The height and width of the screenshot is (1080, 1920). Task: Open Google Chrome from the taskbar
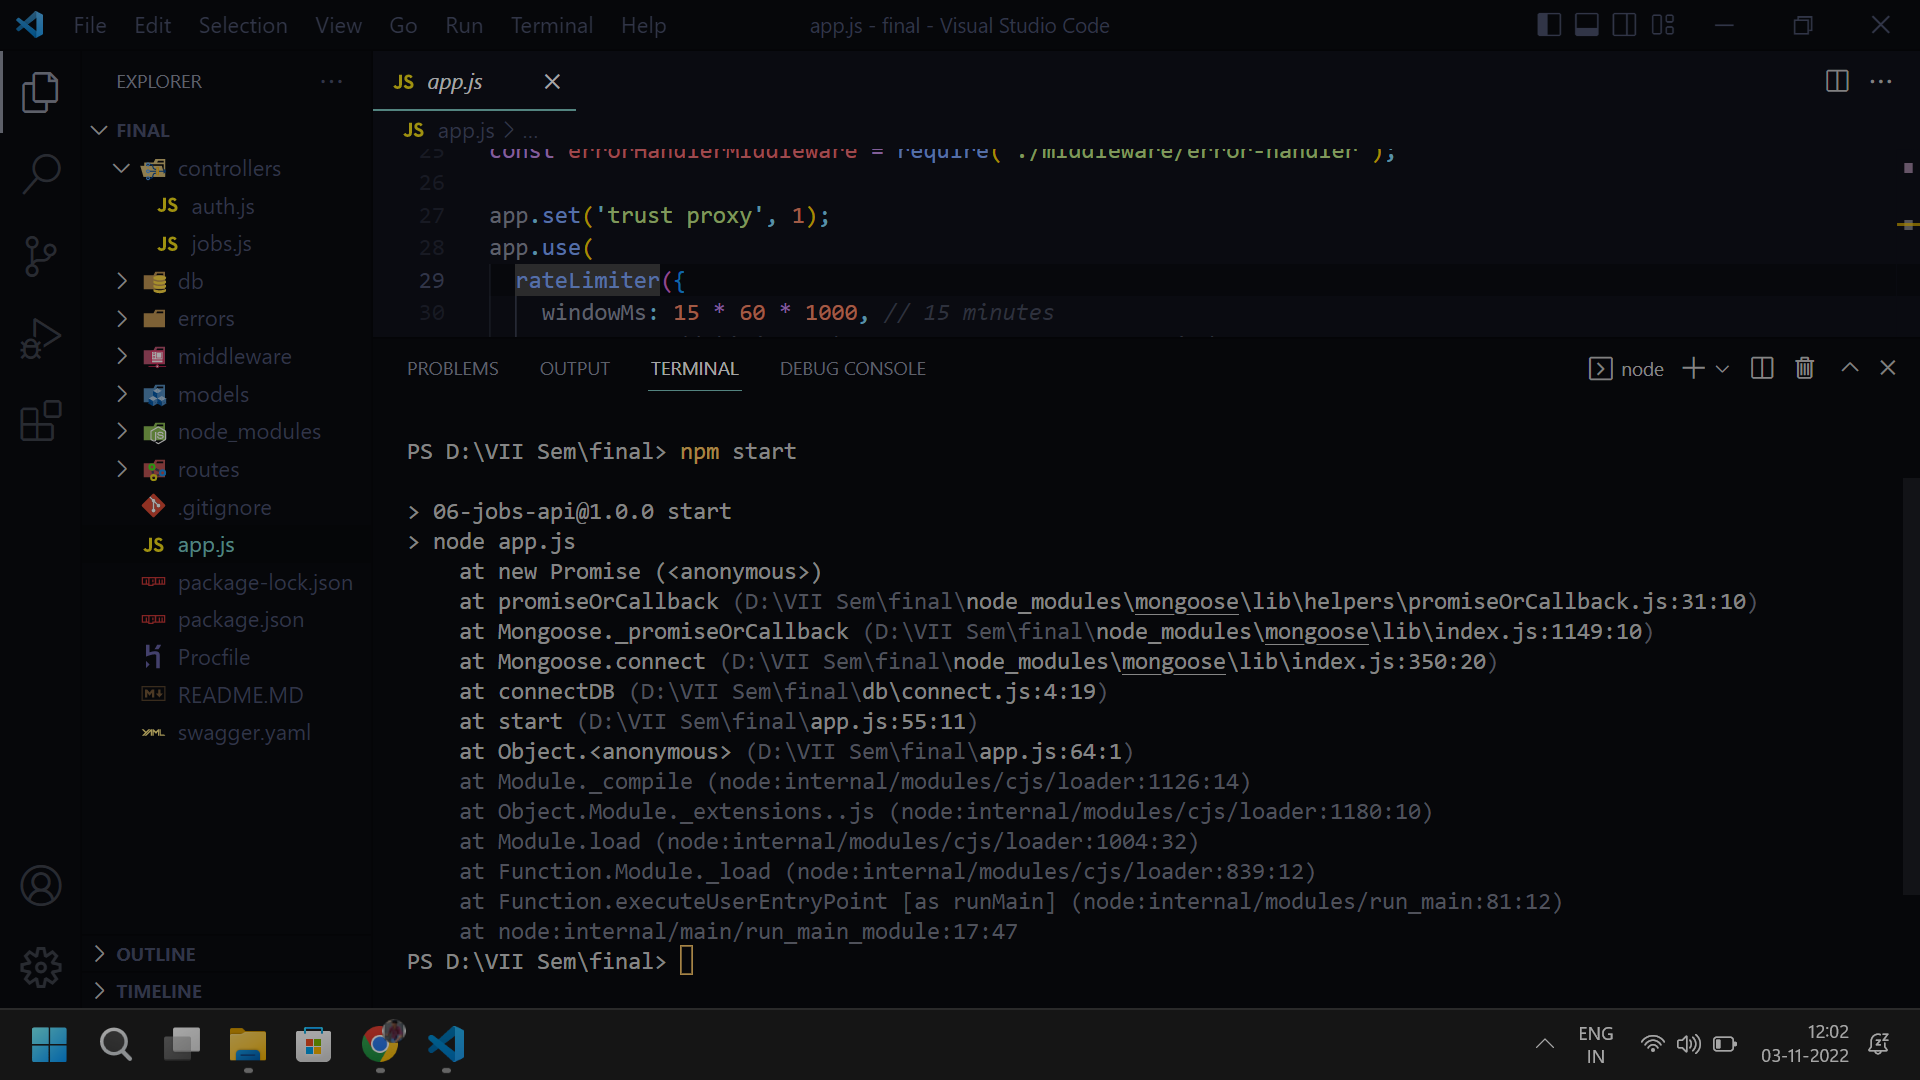point(381,1045)
